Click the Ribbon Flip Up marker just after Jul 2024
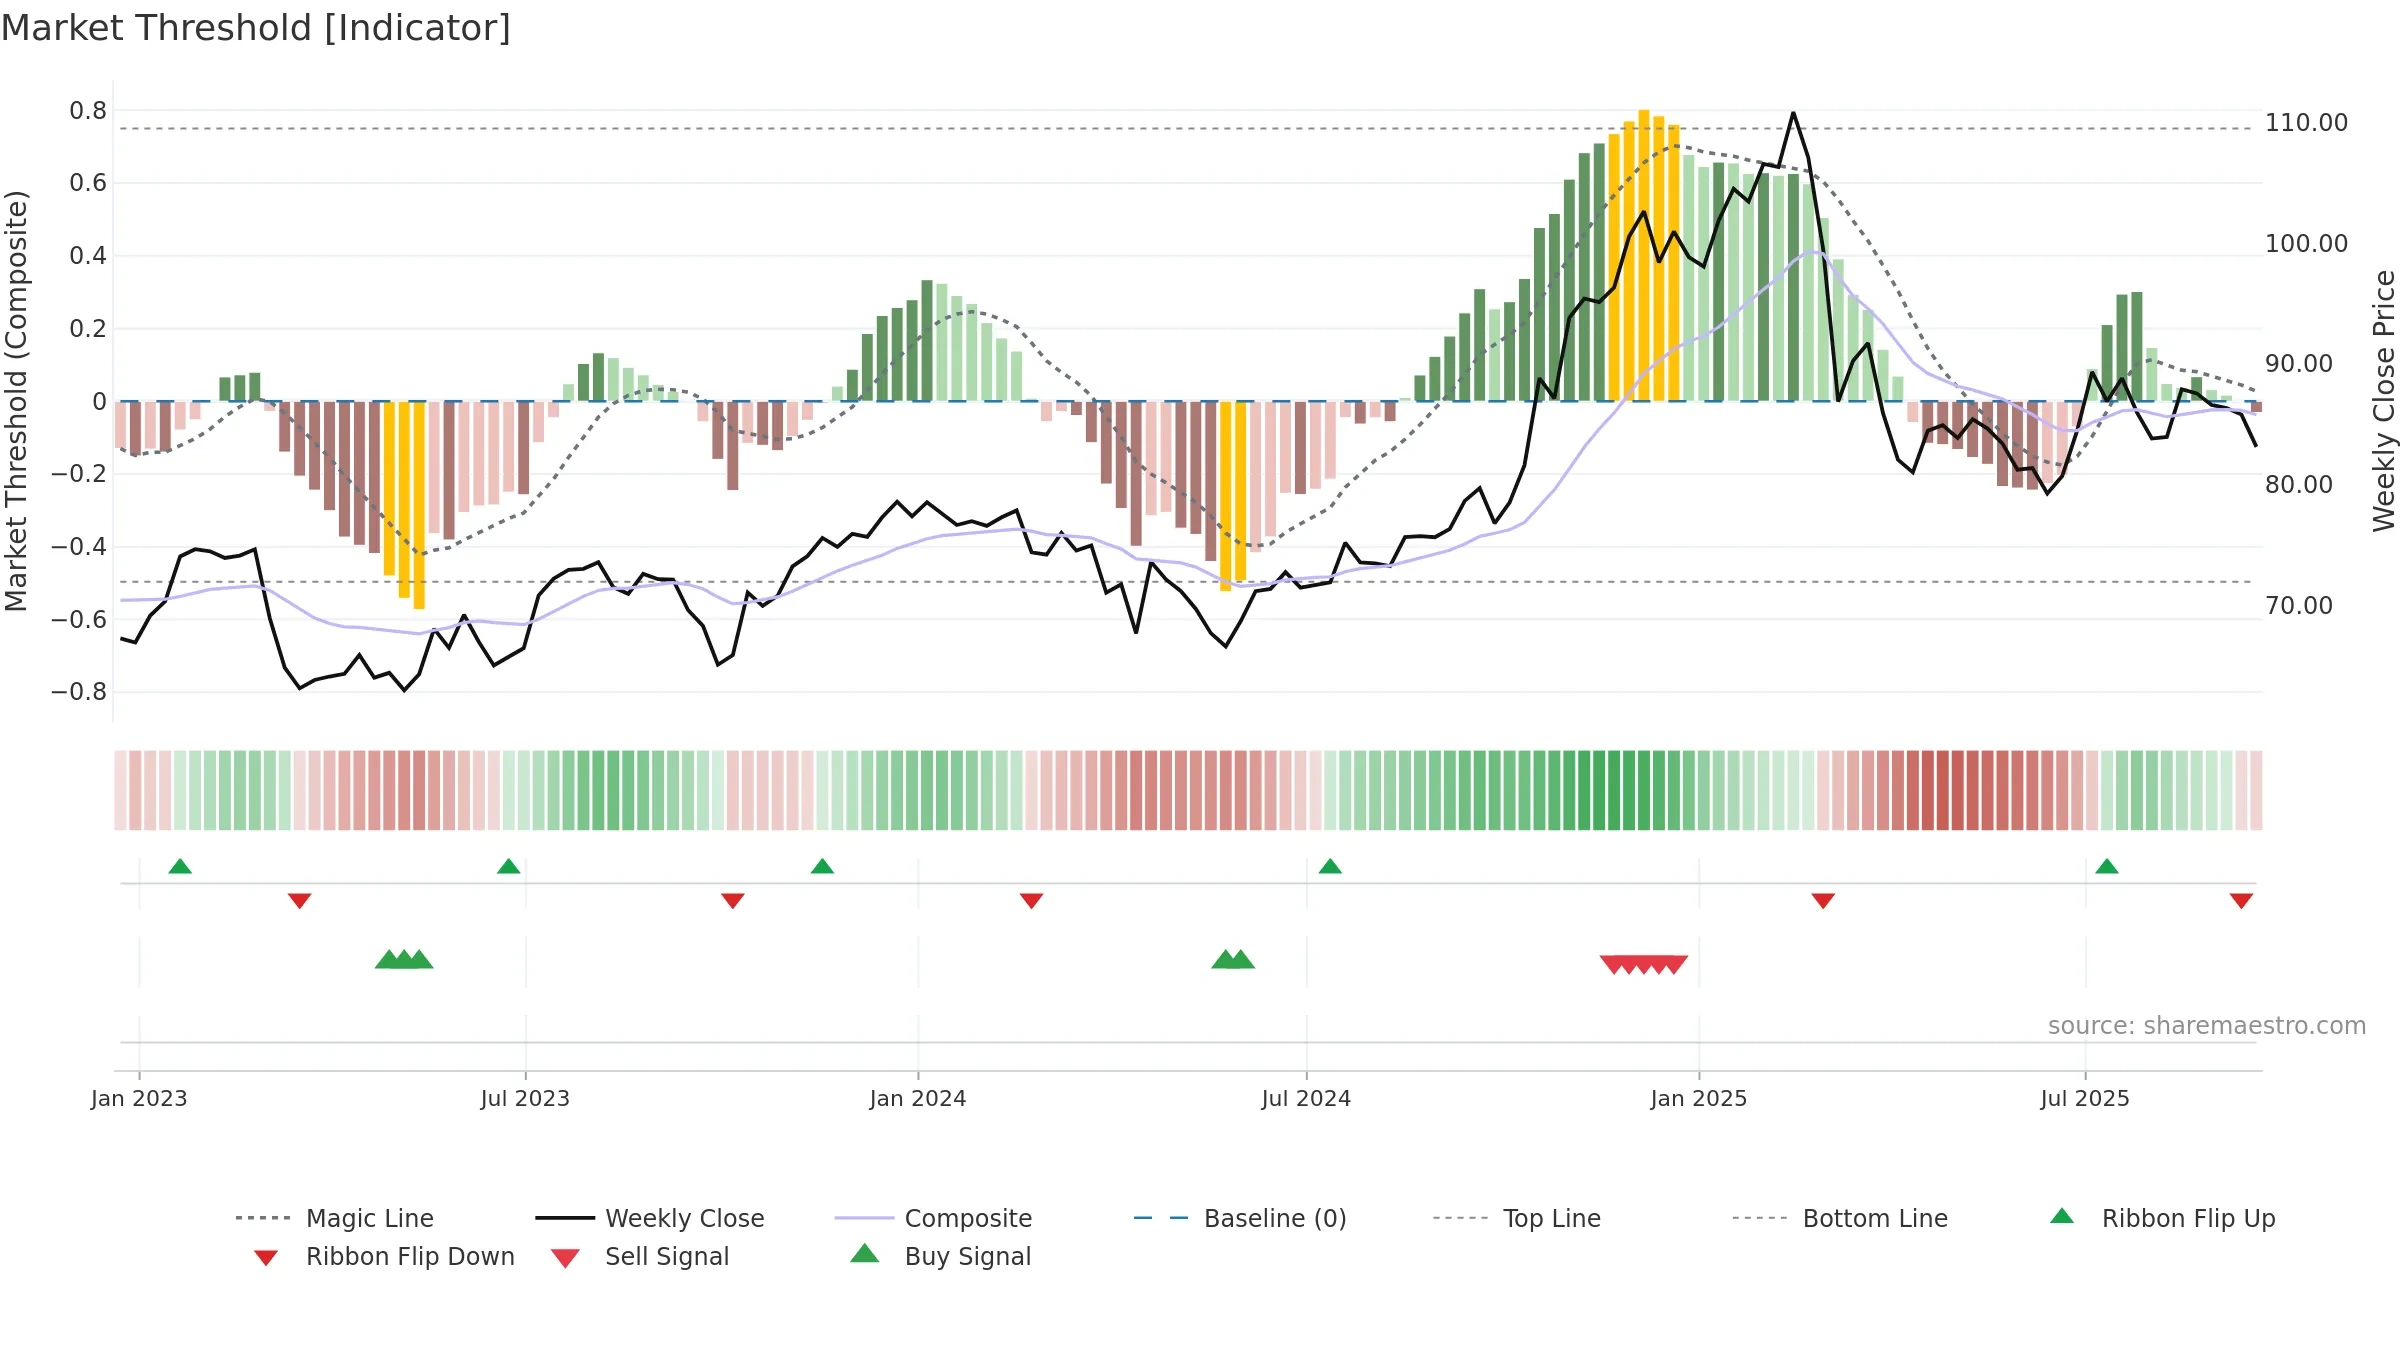The image size is (2400, 1350). [x=1330, y=866]
